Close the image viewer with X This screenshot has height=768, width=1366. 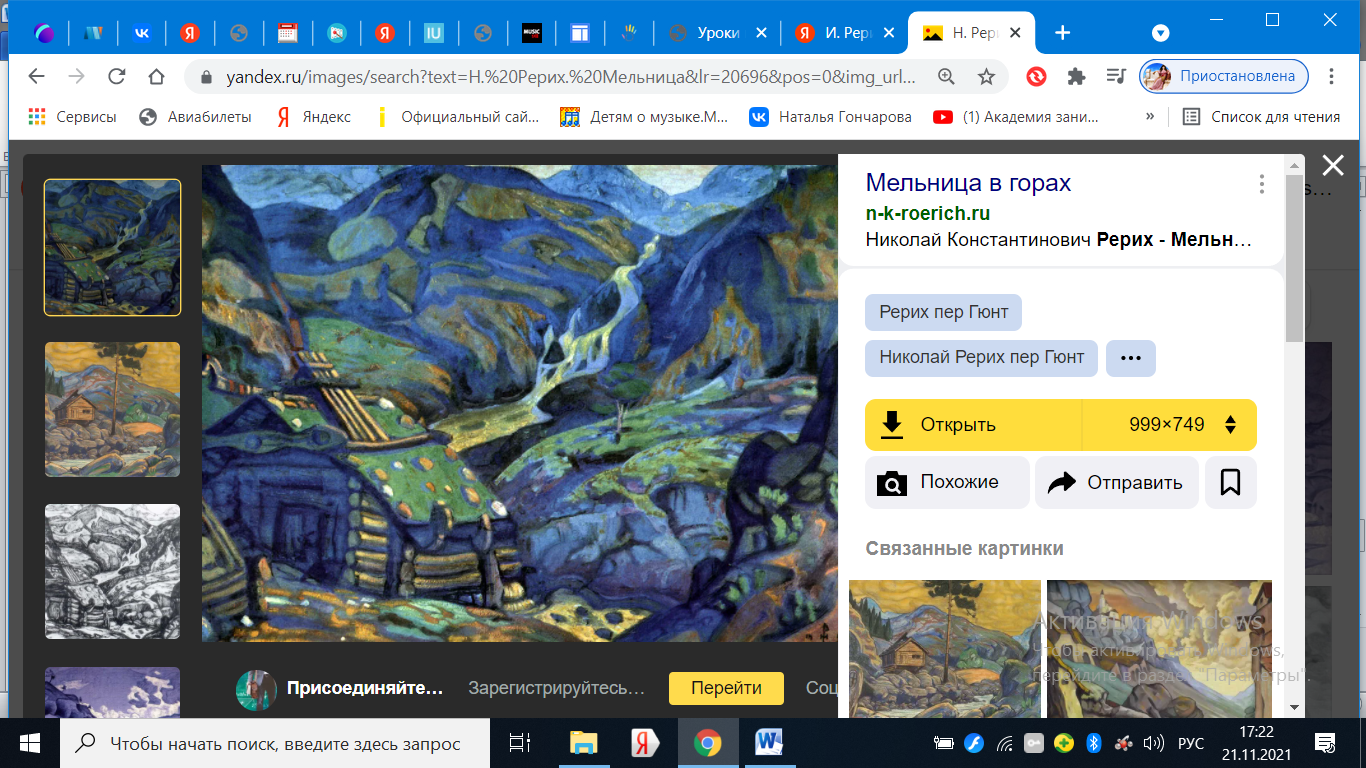point(1332,166)
